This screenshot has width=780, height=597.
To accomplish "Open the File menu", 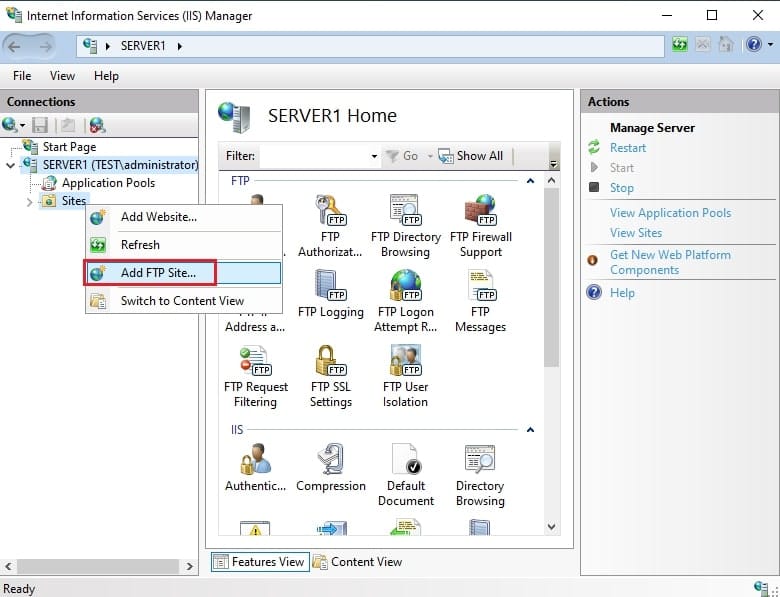I will point(22,76).
